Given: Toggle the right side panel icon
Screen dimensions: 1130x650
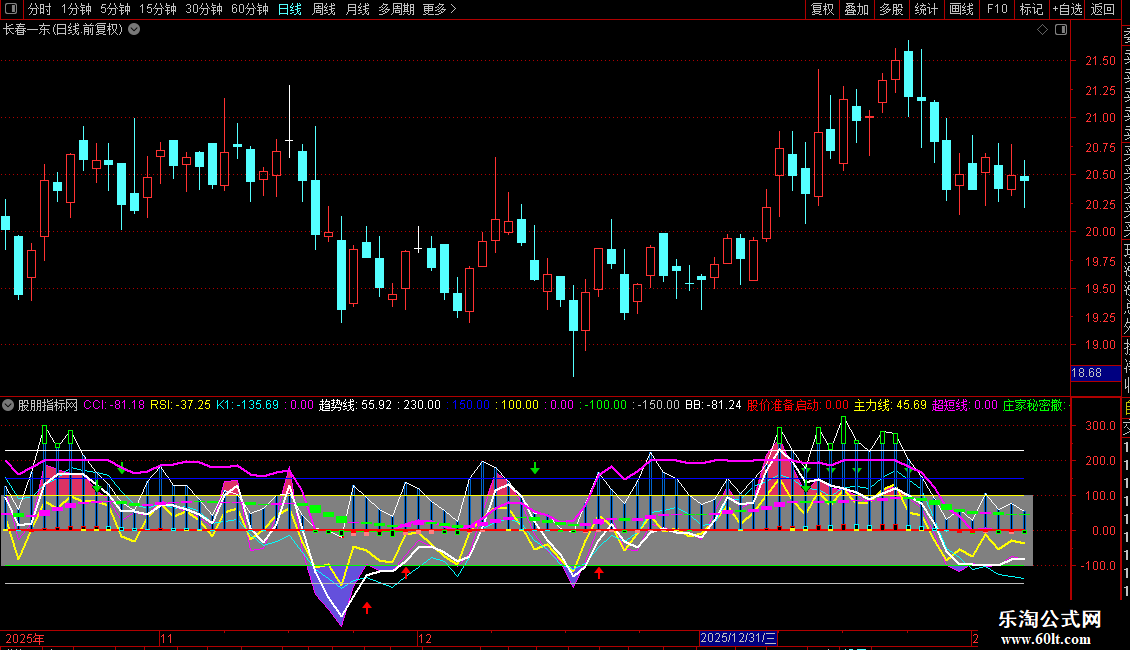Looking at the screenshot, I should pos(1061,30).
